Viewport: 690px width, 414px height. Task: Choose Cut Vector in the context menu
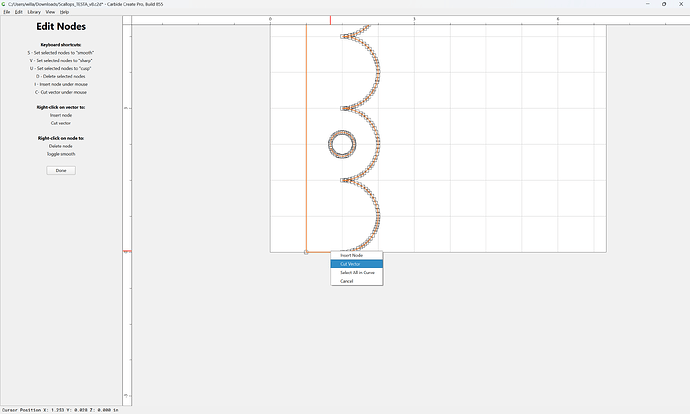[x=357, y=264]
